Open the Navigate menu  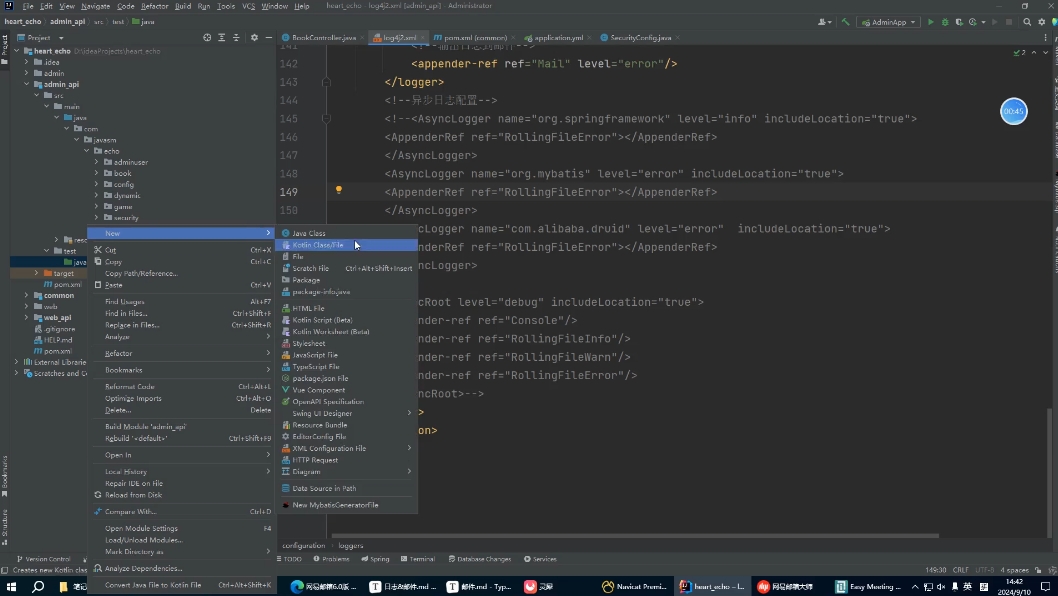click(x=95, y=6)
